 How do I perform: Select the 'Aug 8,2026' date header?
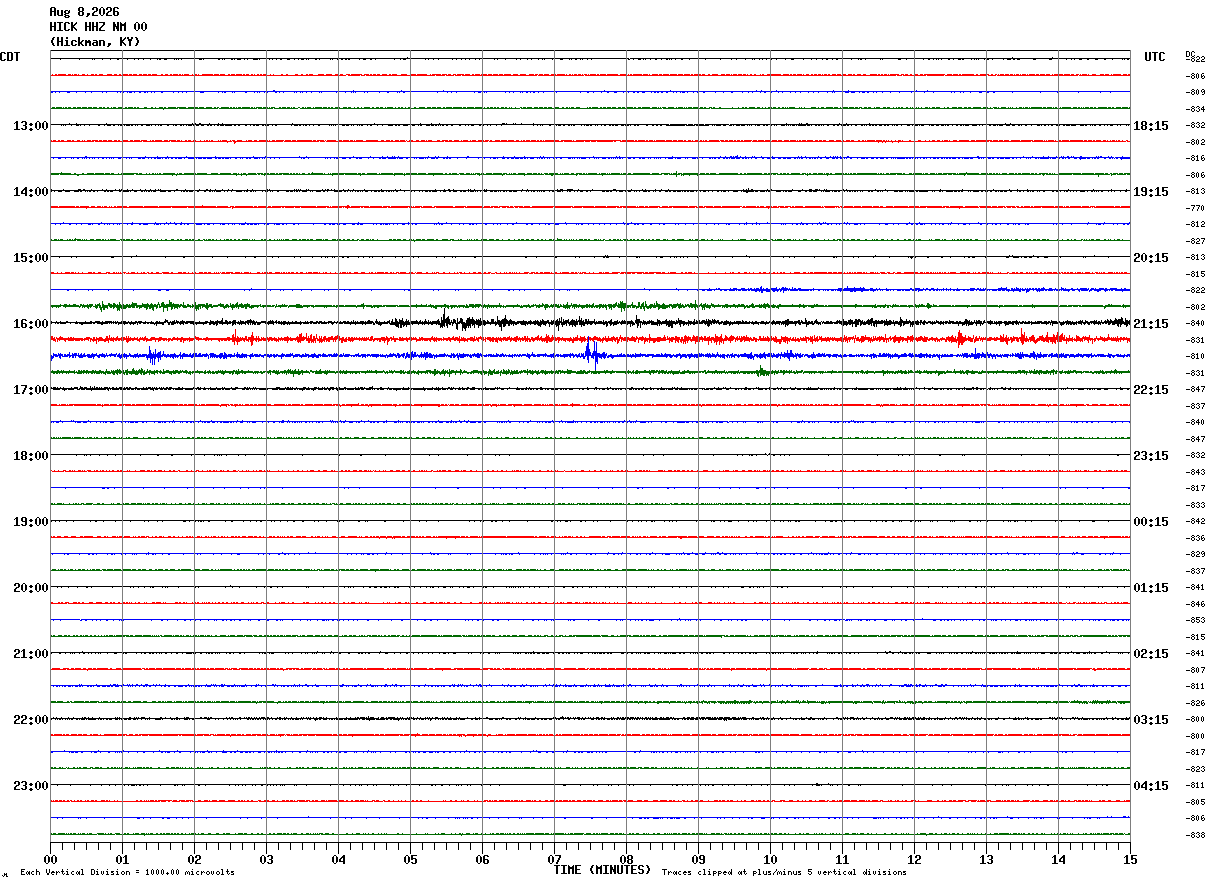click(x=84, y=12)
